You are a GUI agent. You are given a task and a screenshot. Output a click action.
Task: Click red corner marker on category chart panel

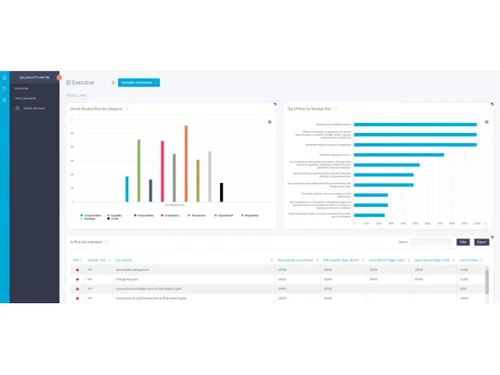click(275, 104)
